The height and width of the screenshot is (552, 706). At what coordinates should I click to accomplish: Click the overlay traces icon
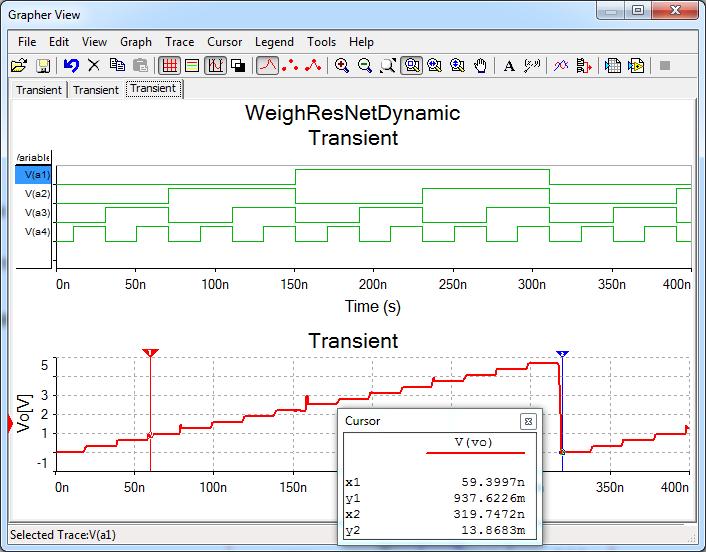tap(561, 66)
